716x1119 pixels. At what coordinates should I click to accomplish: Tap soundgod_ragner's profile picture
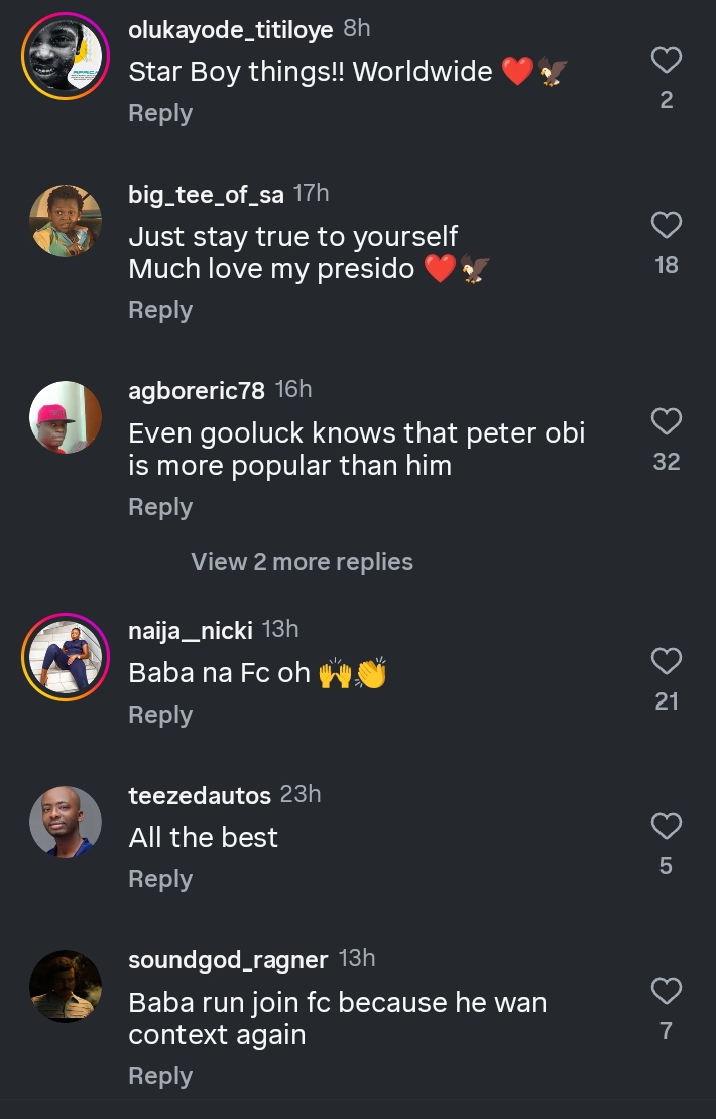[65, 986]
